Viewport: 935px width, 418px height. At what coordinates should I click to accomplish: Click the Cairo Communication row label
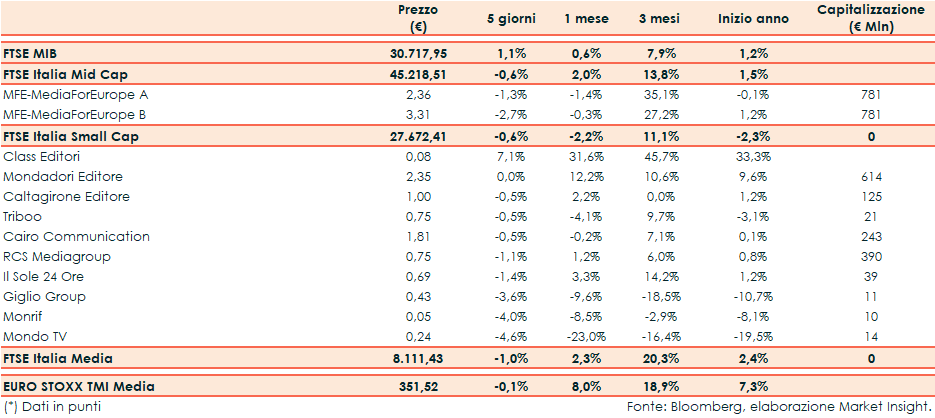pyautogui.click(x=76, y=237)
